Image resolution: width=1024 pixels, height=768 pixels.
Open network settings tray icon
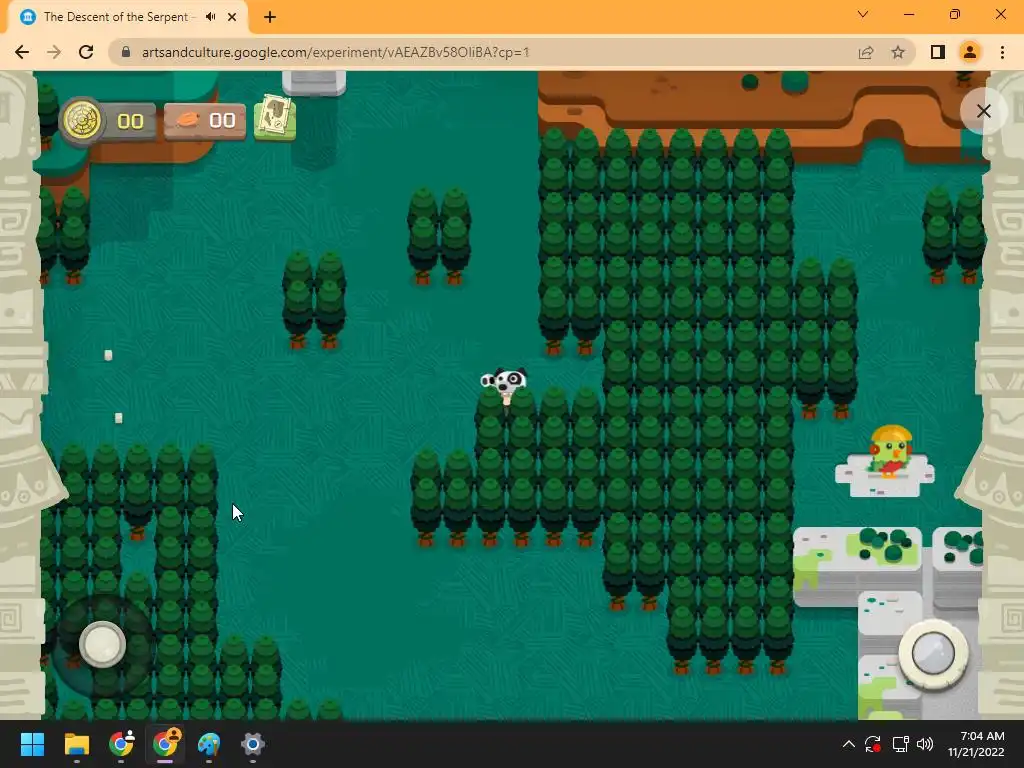point(901,744)
